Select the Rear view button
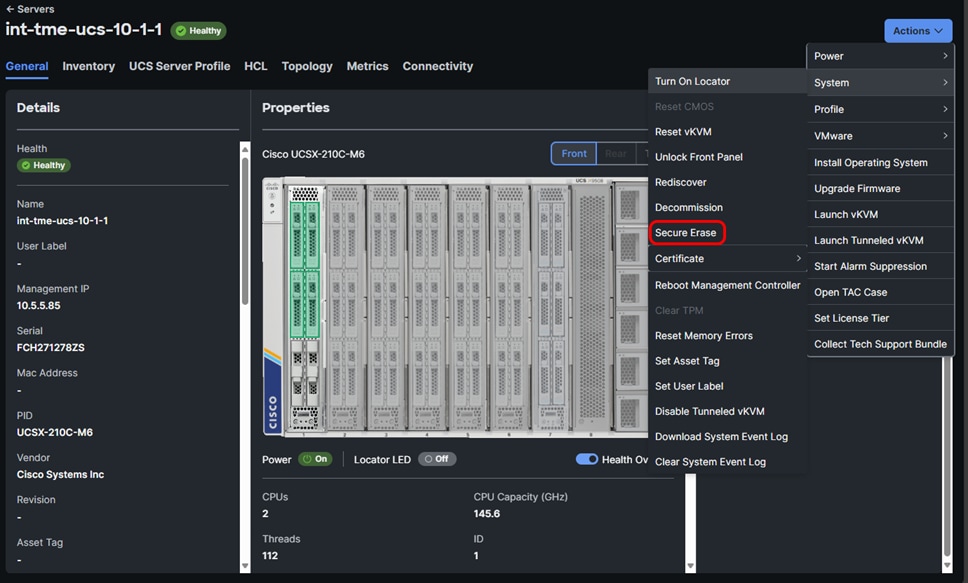The width and height of the screenshot is (968, 583). pos(615,154)
